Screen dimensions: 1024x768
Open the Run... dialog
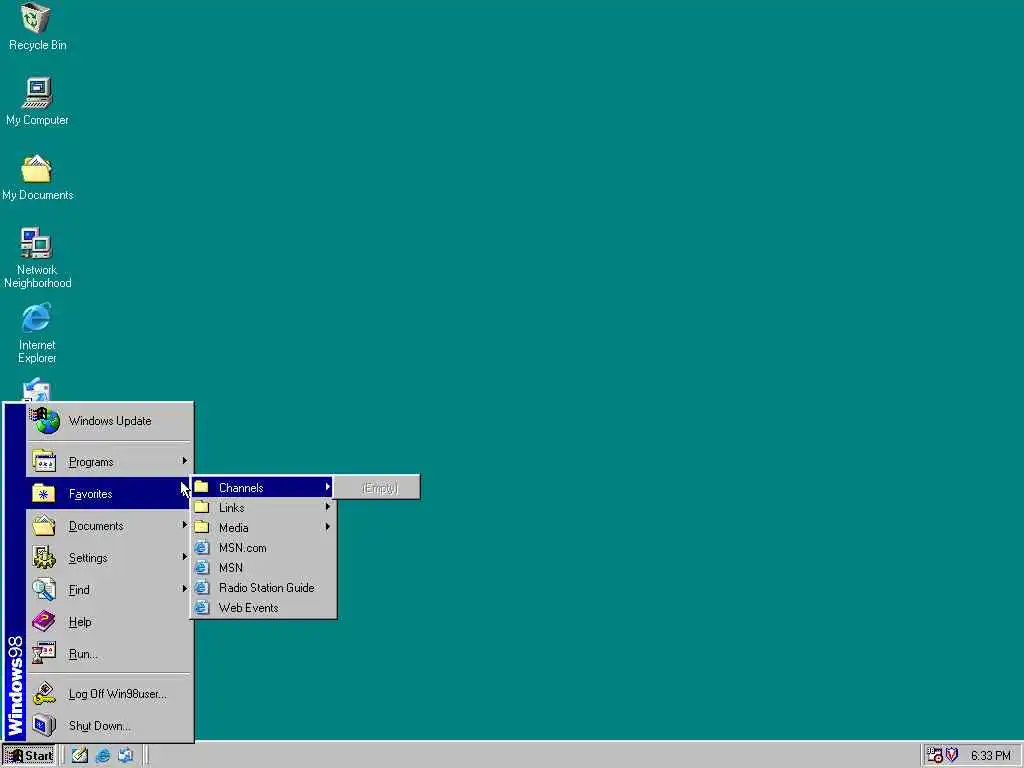coord(110,654)
